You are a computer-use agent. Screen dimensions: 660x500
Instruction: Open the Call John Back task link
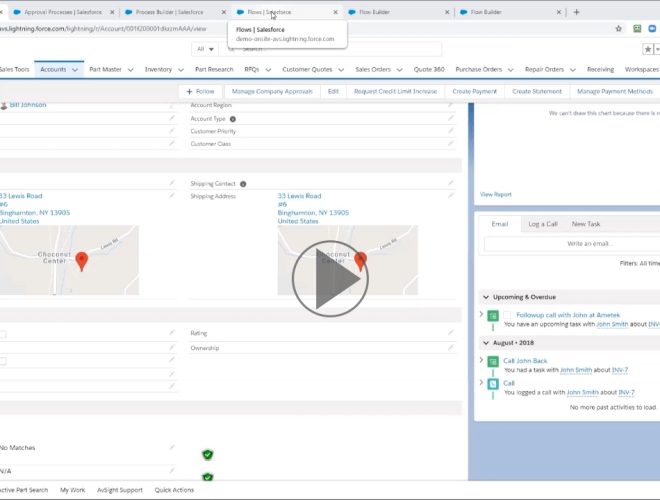(x=525, y=361)
